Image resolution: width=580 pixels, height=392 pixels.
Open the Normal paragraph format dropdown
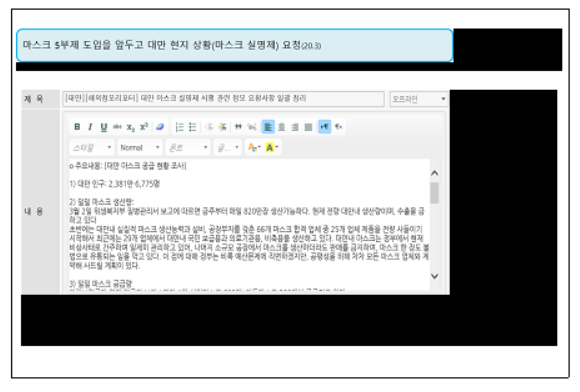(x=140, y=148)
